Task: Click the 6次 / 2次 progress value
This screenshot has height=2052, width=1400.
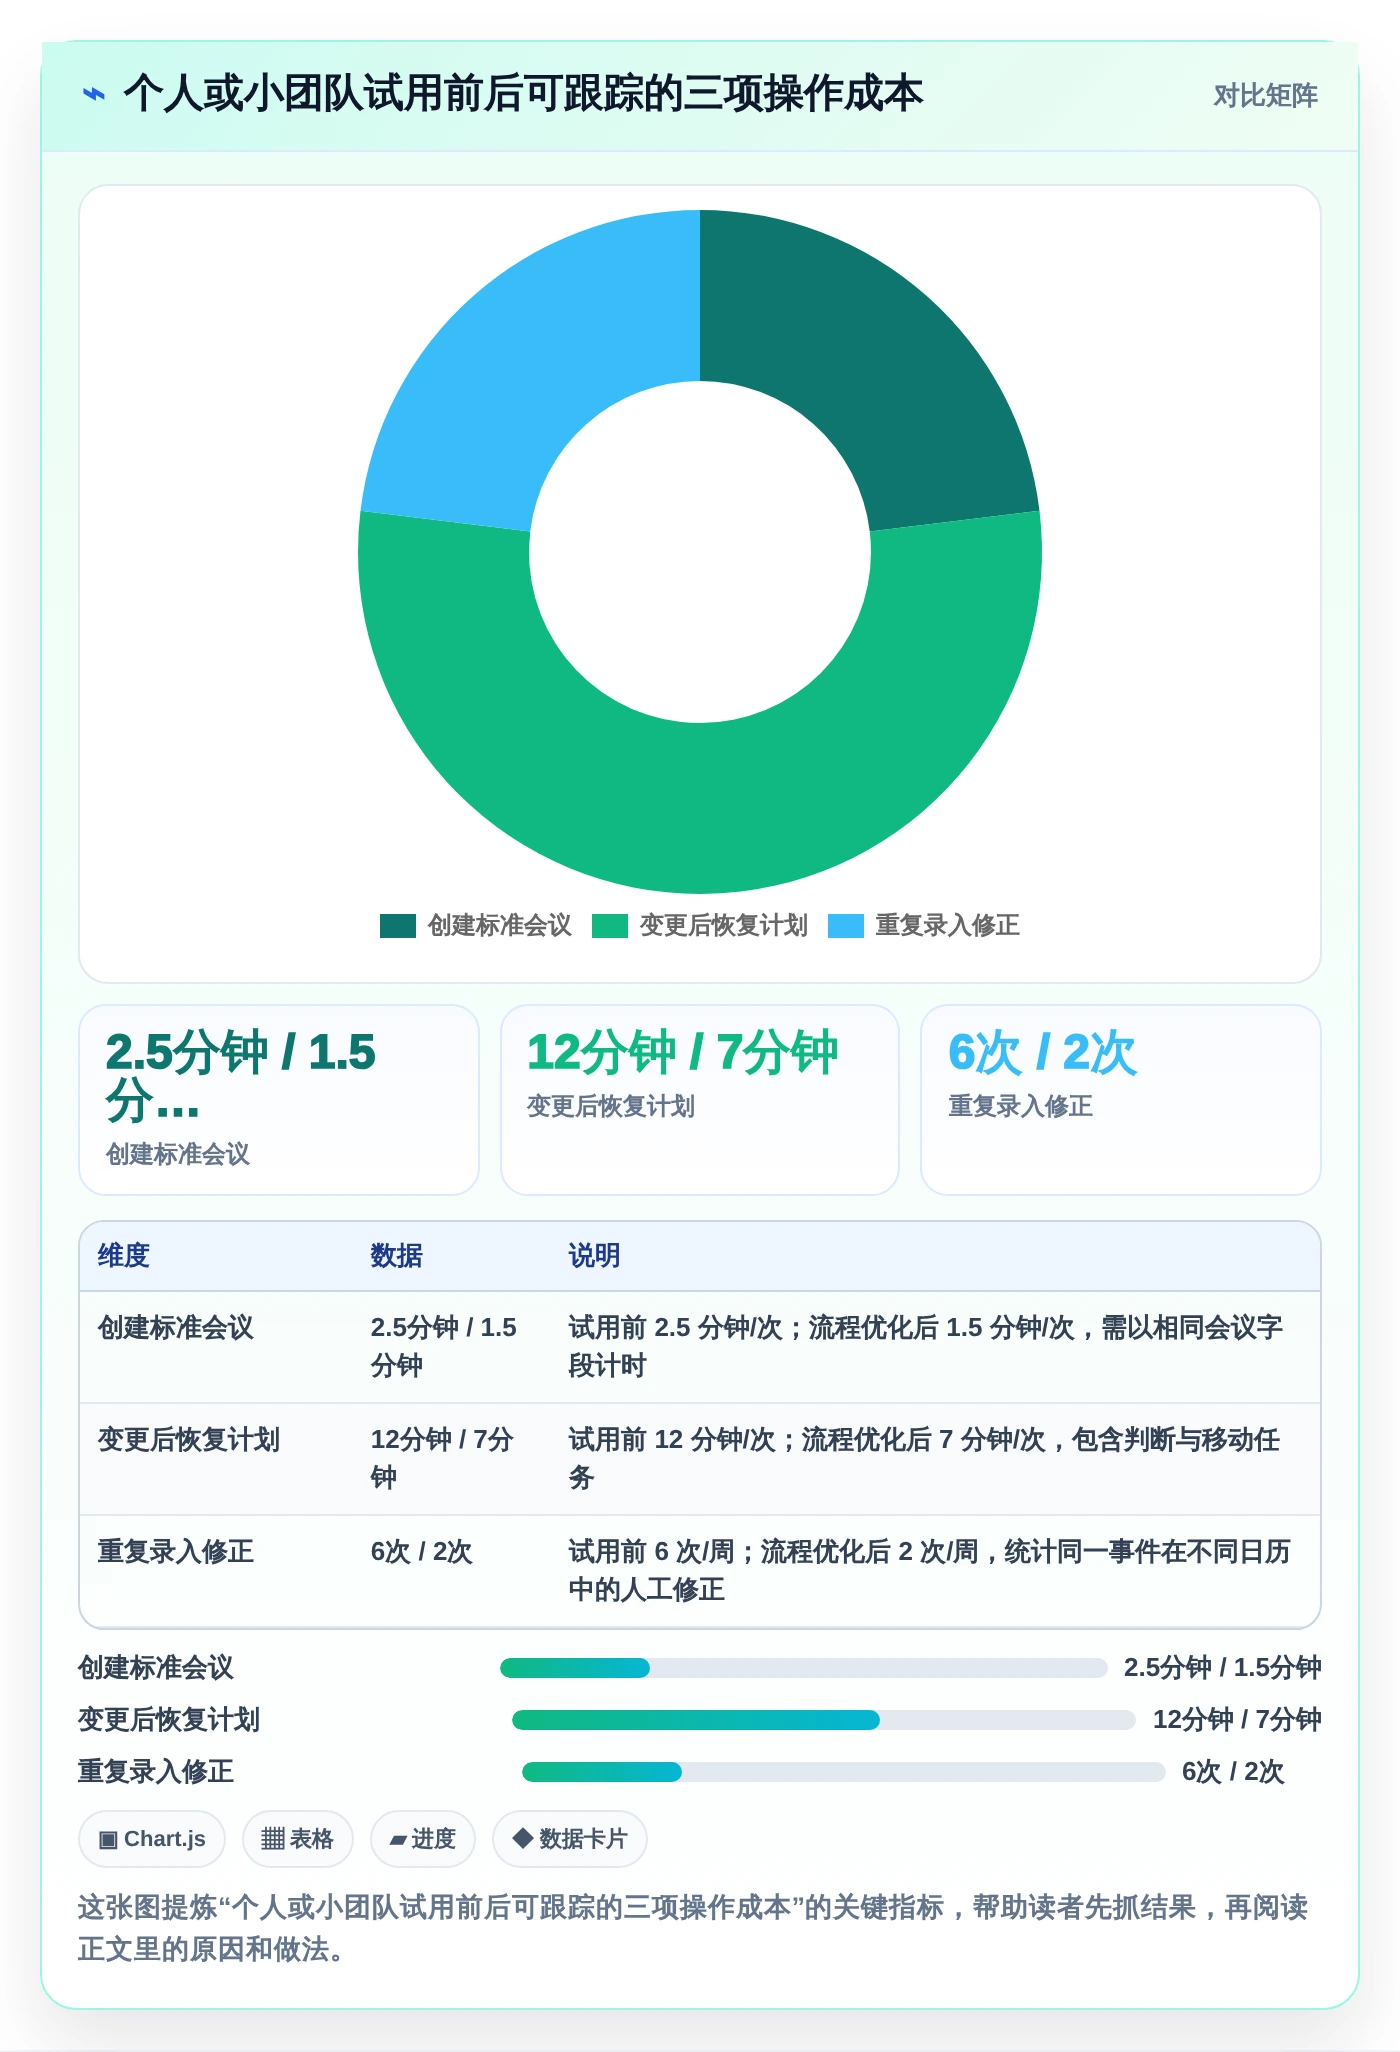Action: (1233, 1772)
